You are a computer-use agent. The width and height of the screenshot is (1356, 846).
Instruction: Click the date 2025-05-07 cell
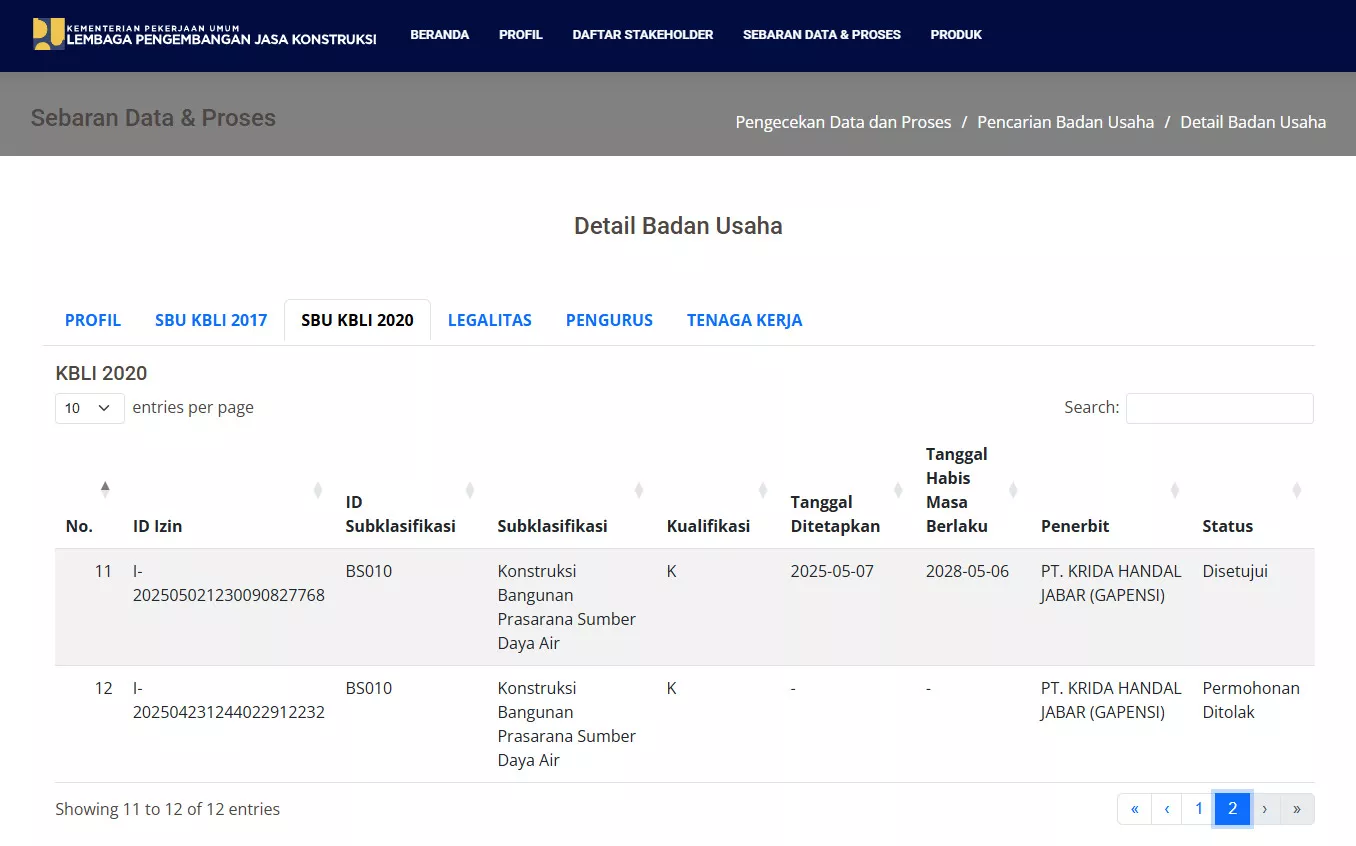tap(832, 571)
